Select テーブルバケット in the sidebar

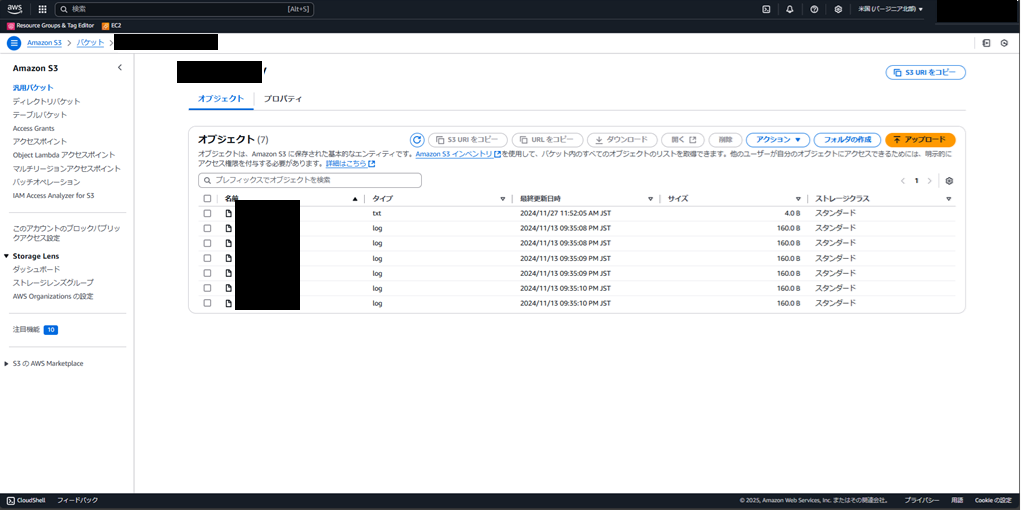(40, 115)
